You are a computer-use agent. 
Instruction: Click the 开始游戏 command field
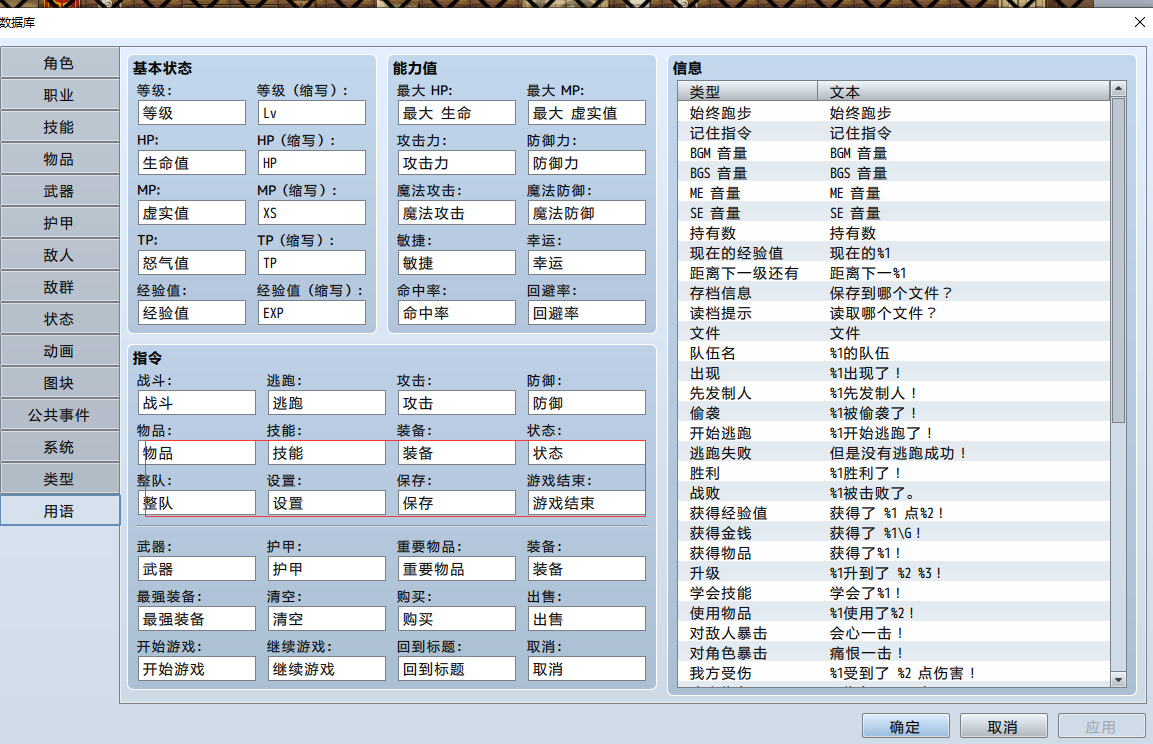196,669
